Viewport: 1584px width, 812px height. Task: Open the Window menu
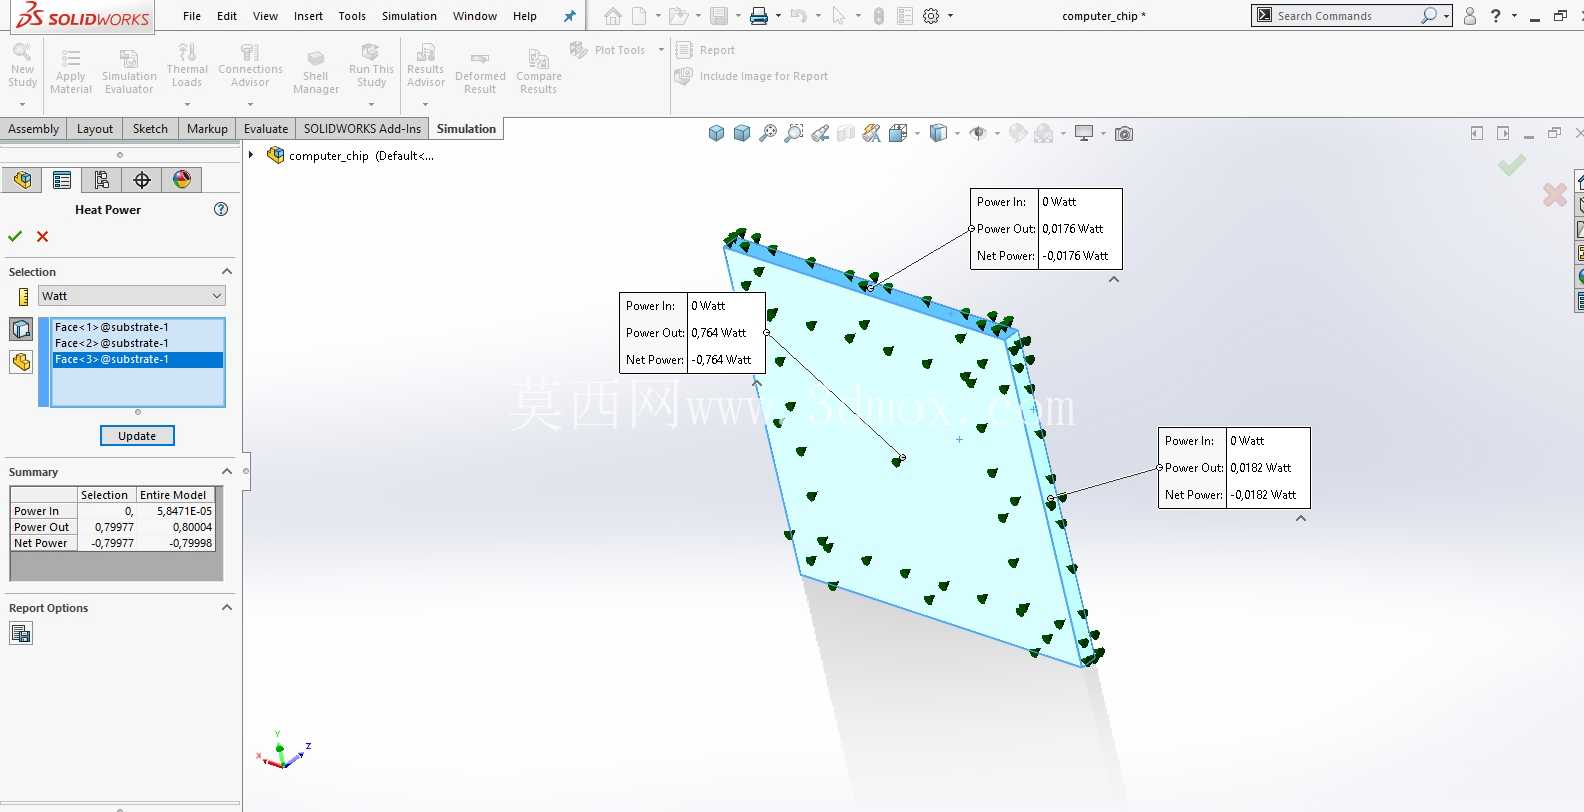tap(475, 16)
